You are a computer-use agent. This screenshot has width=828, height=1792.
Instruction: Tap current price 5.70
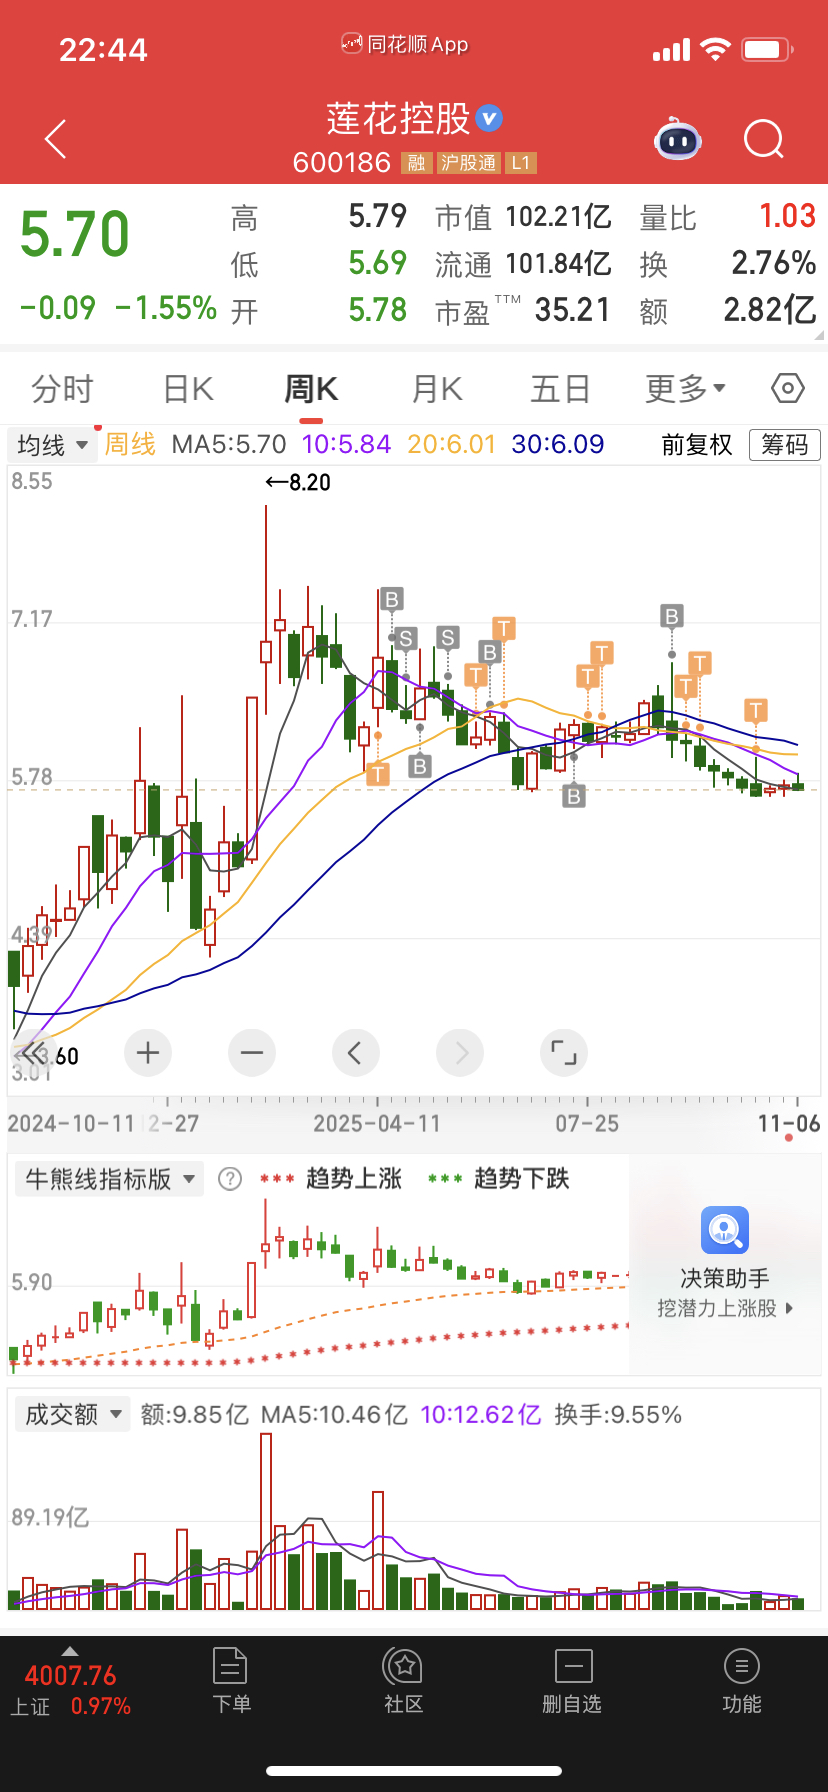coord(75,235)
